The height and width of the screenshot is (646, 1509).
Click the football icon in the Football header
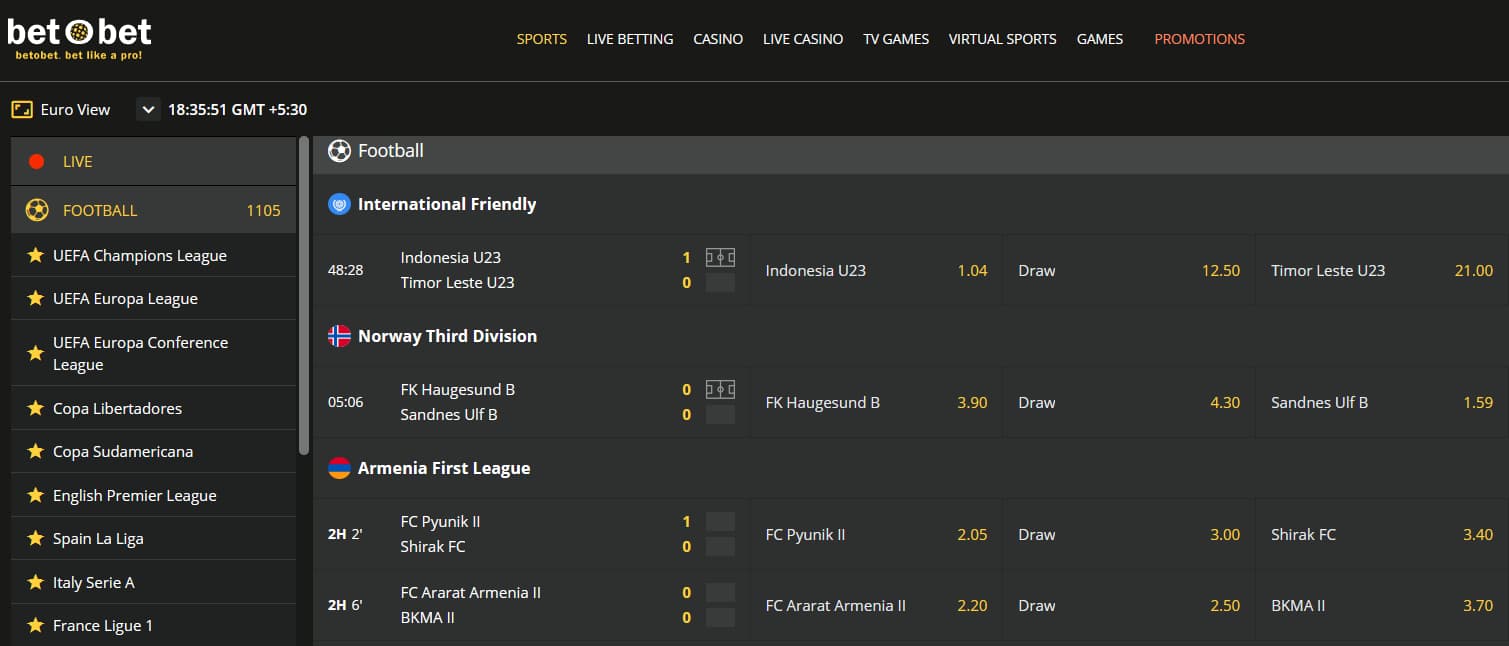[340, 151]
